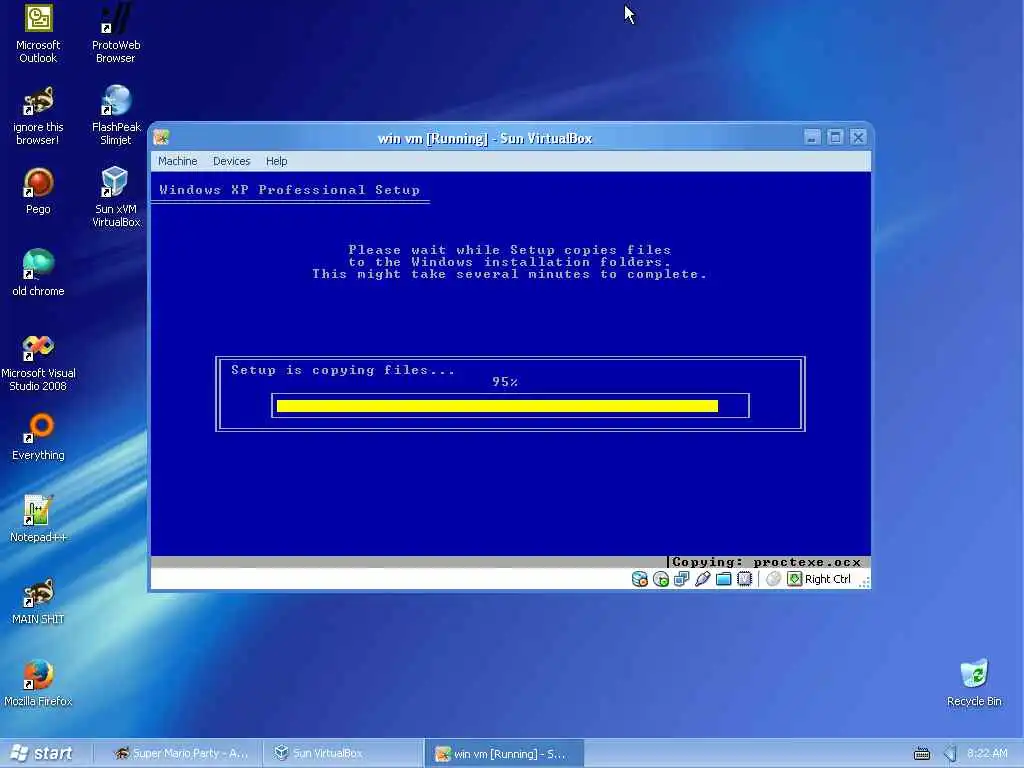Click the window resize grip in status bar
1024x768 pixels.
pyautogui.click(x=864, y=581)
